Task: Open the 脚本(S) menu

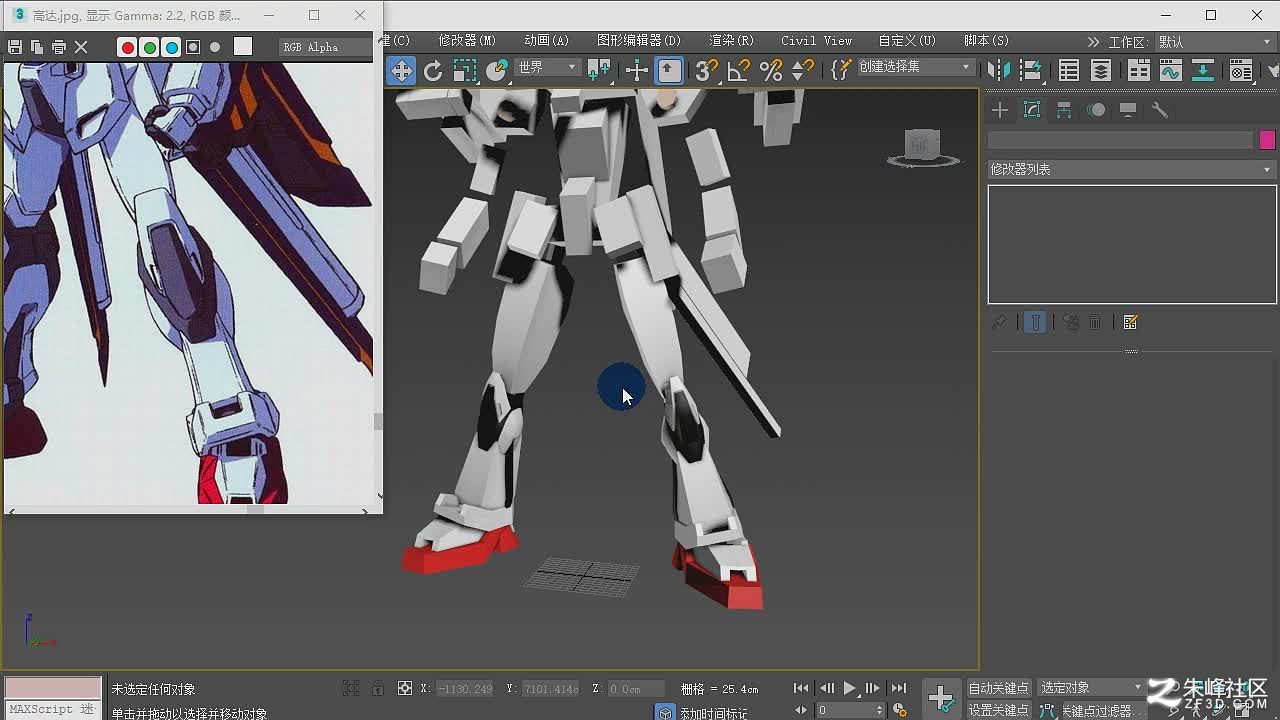Action: point(986,41)
